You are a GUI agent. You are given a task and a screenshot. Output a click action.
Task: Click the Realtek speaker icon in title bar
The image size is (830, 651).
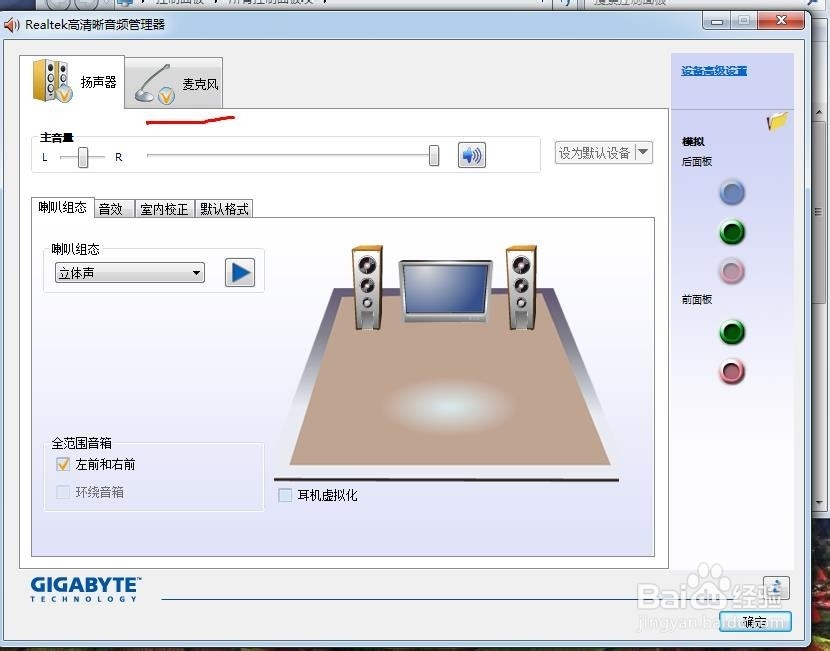click(11, 24)
